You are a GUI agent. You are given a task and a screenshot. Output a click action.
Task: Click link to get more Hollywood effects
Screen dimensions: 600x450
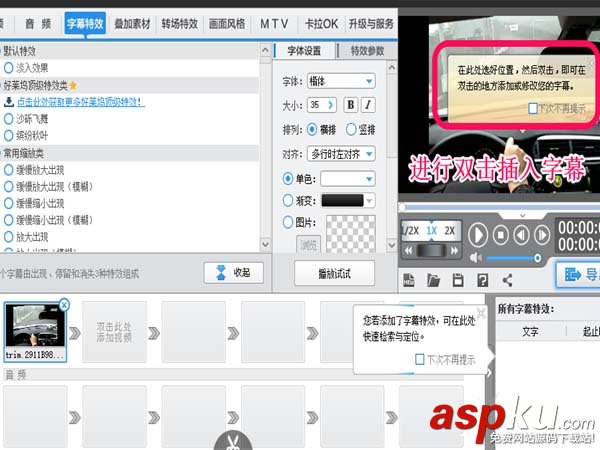(x=81, y=102)
